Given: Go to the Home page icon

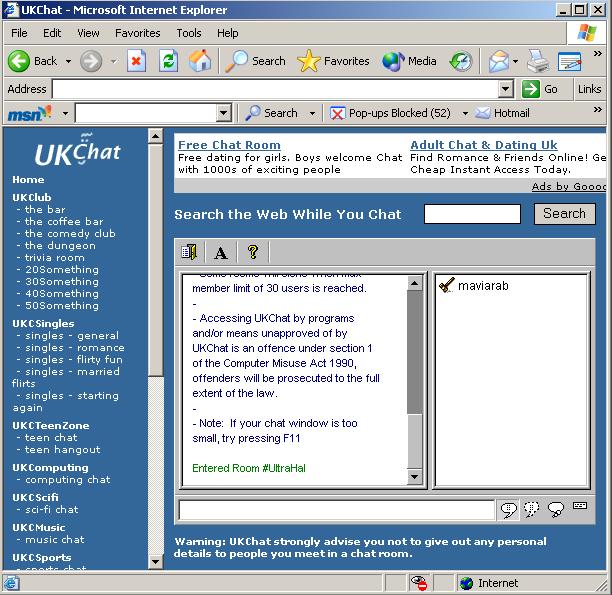Looking at the screenshot, I should coord(200,61).
